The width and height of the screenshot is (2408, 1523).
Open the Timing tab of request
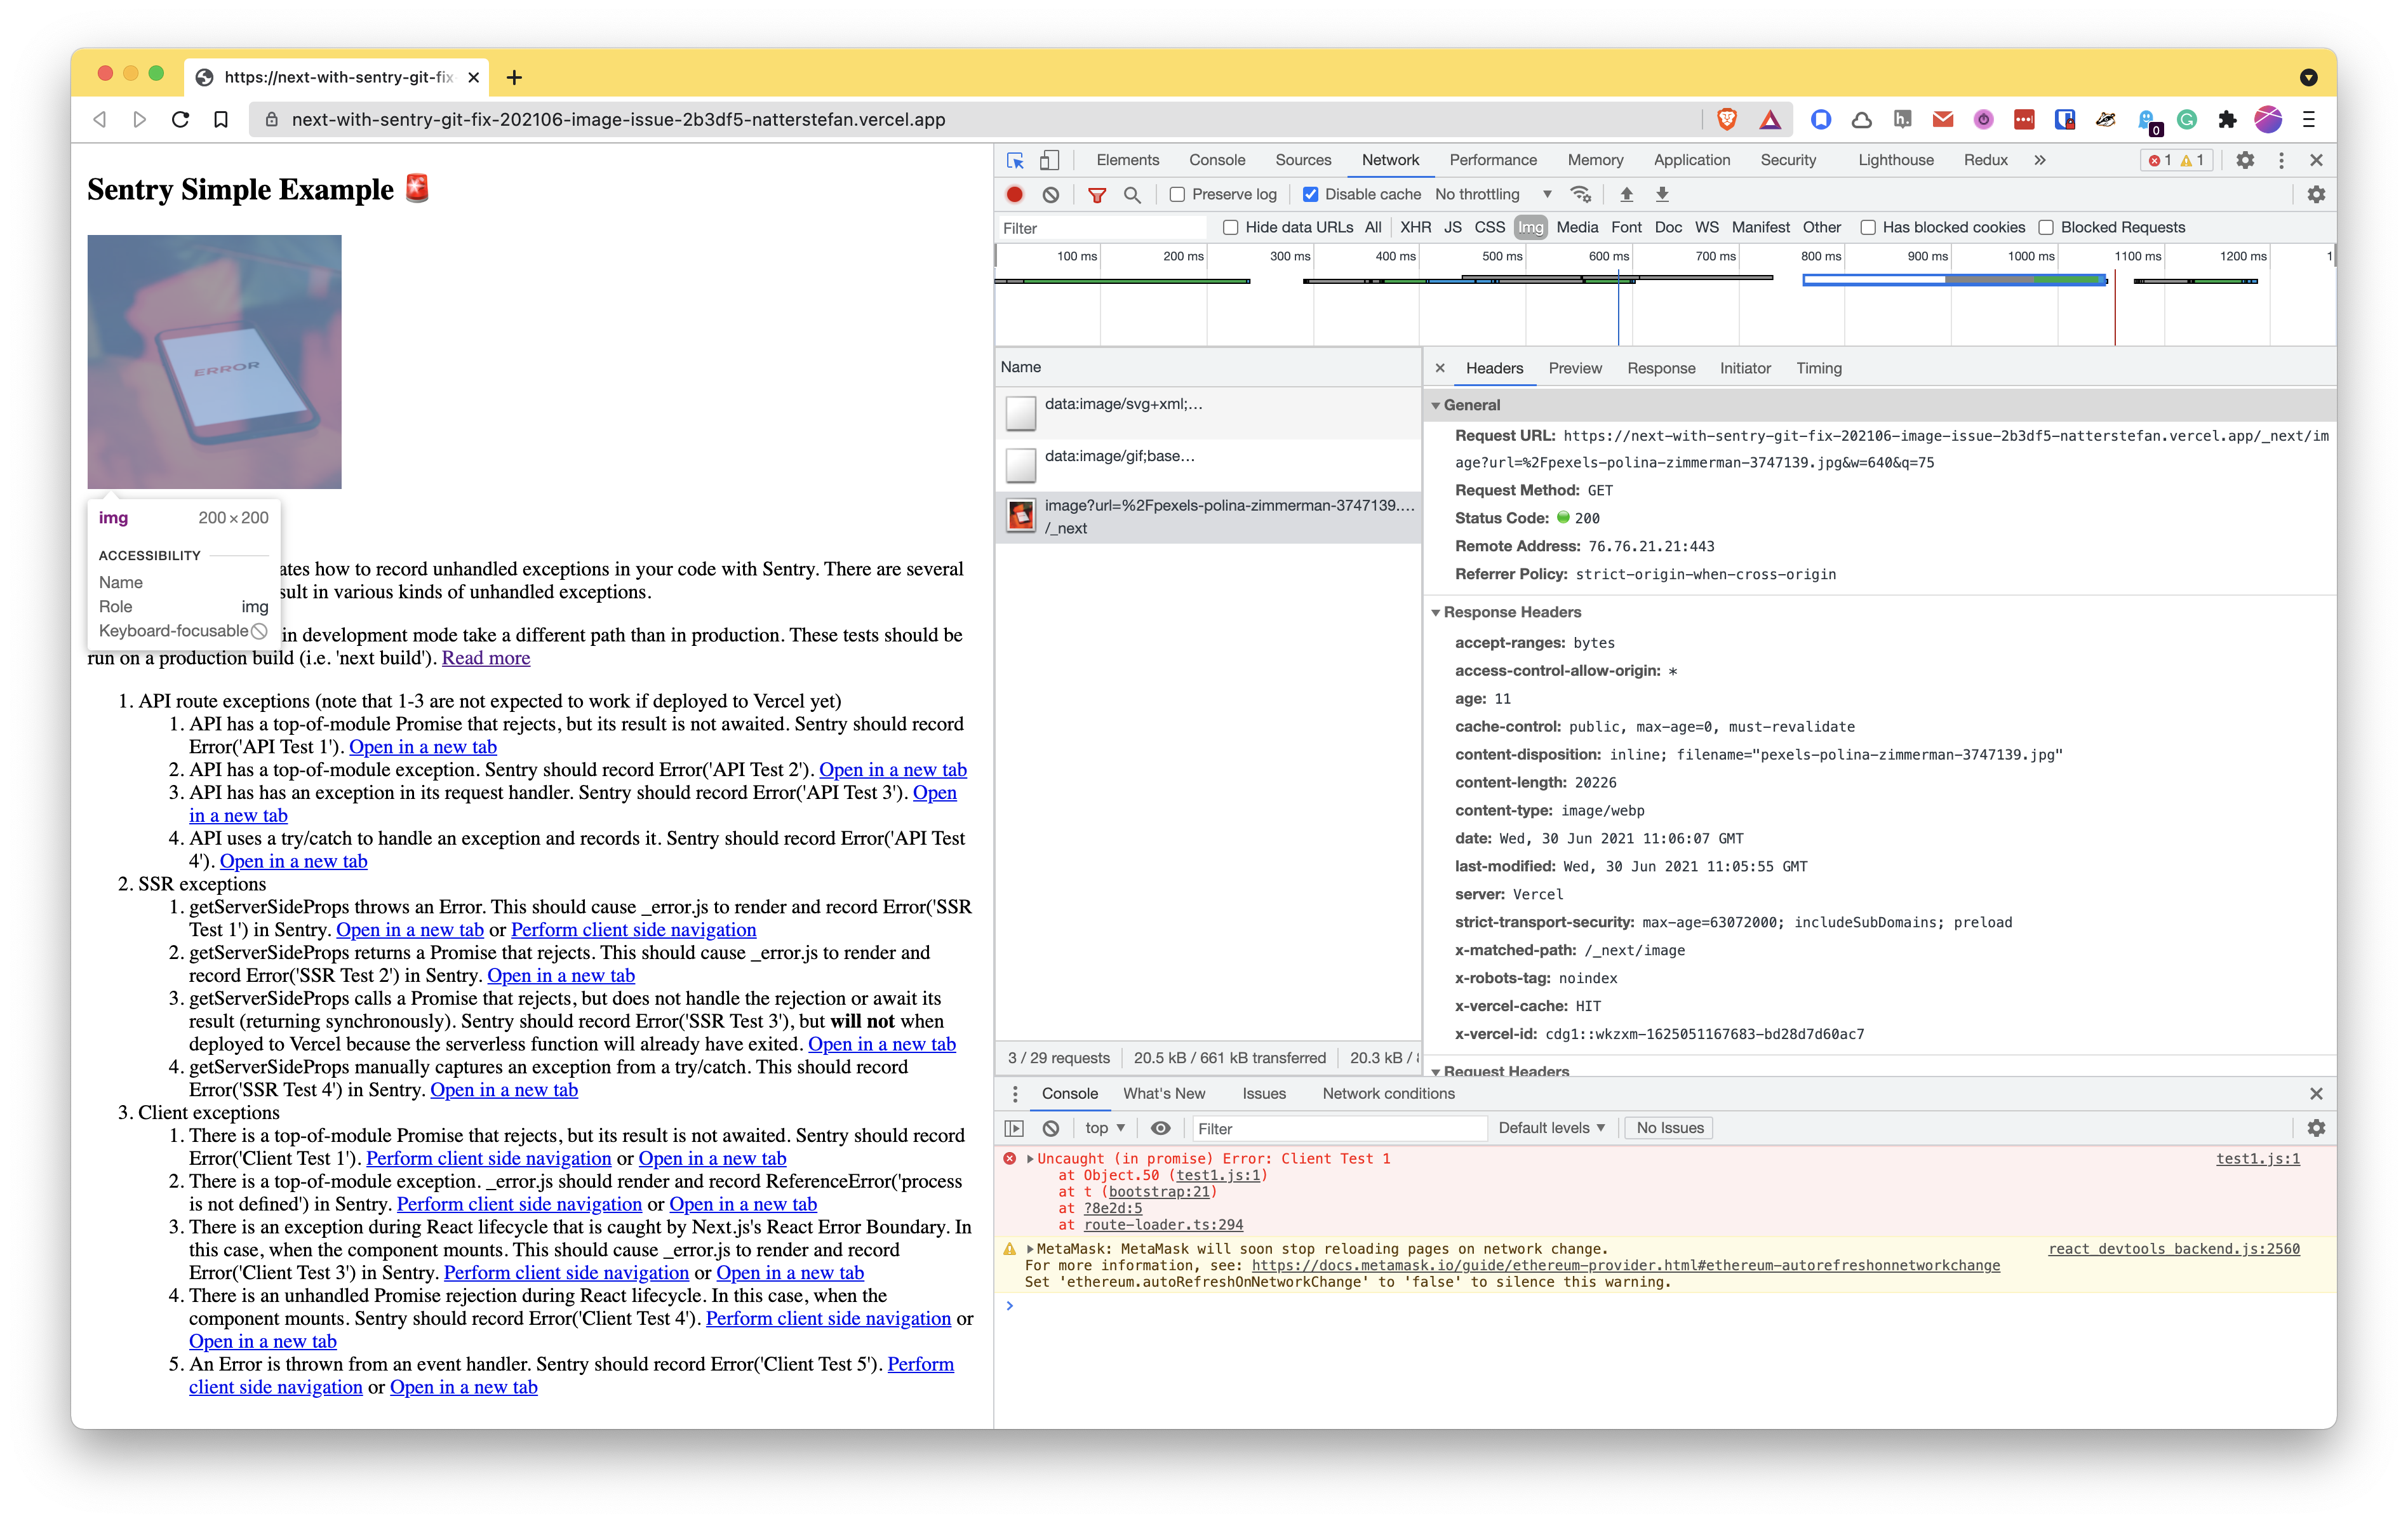pos(1818,368)
